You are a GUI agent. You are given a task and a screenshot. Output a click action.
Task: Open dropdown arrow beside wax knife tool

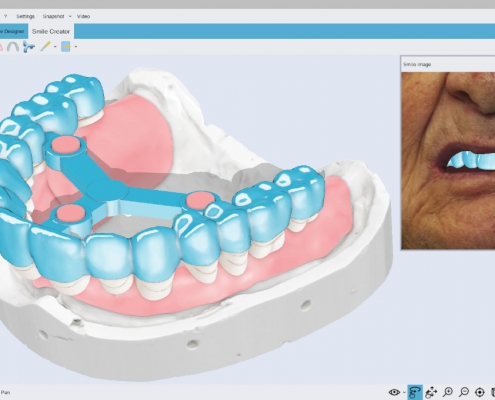[x=55, y=47]
